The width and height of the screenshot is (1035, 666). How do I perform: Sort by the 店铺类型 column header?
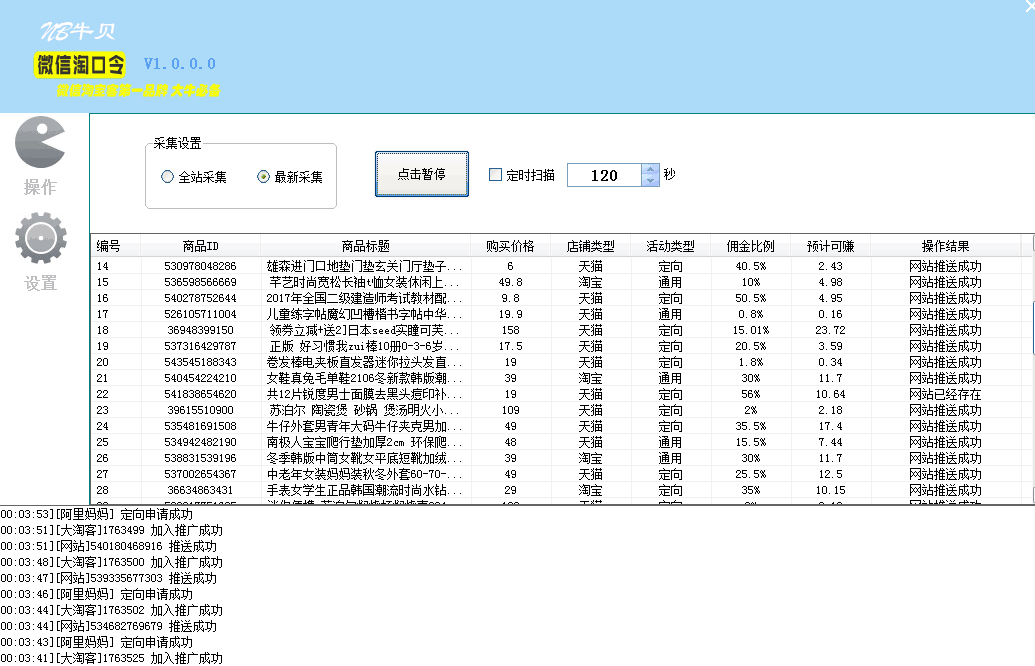click(591, 246)
